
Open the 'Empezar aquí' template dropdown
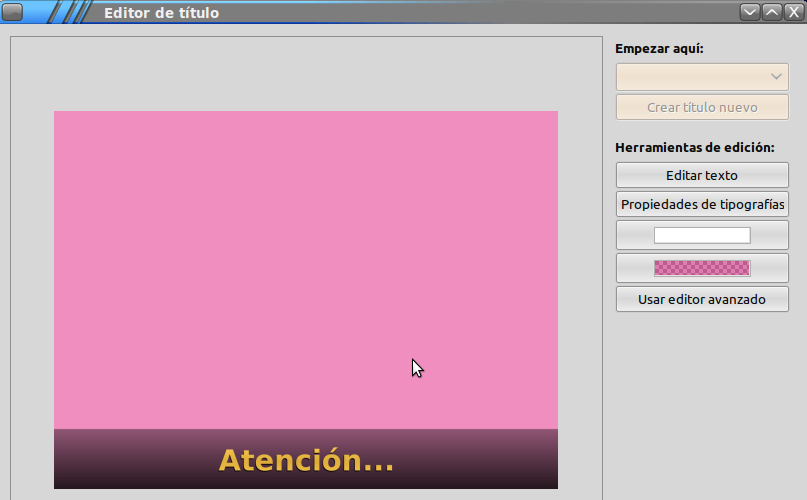point(702,77)
